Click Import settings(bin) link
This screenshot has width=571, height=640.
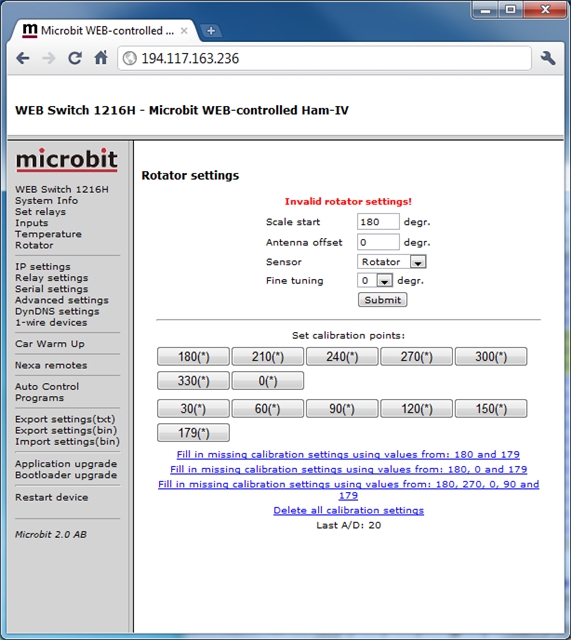(67, 442)
